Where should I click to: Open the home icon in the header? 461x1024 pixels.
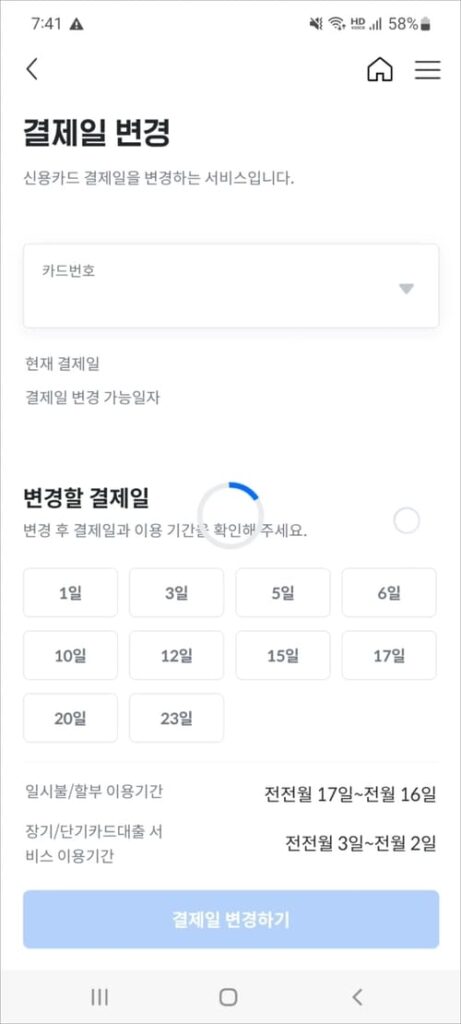click(380, 69)
